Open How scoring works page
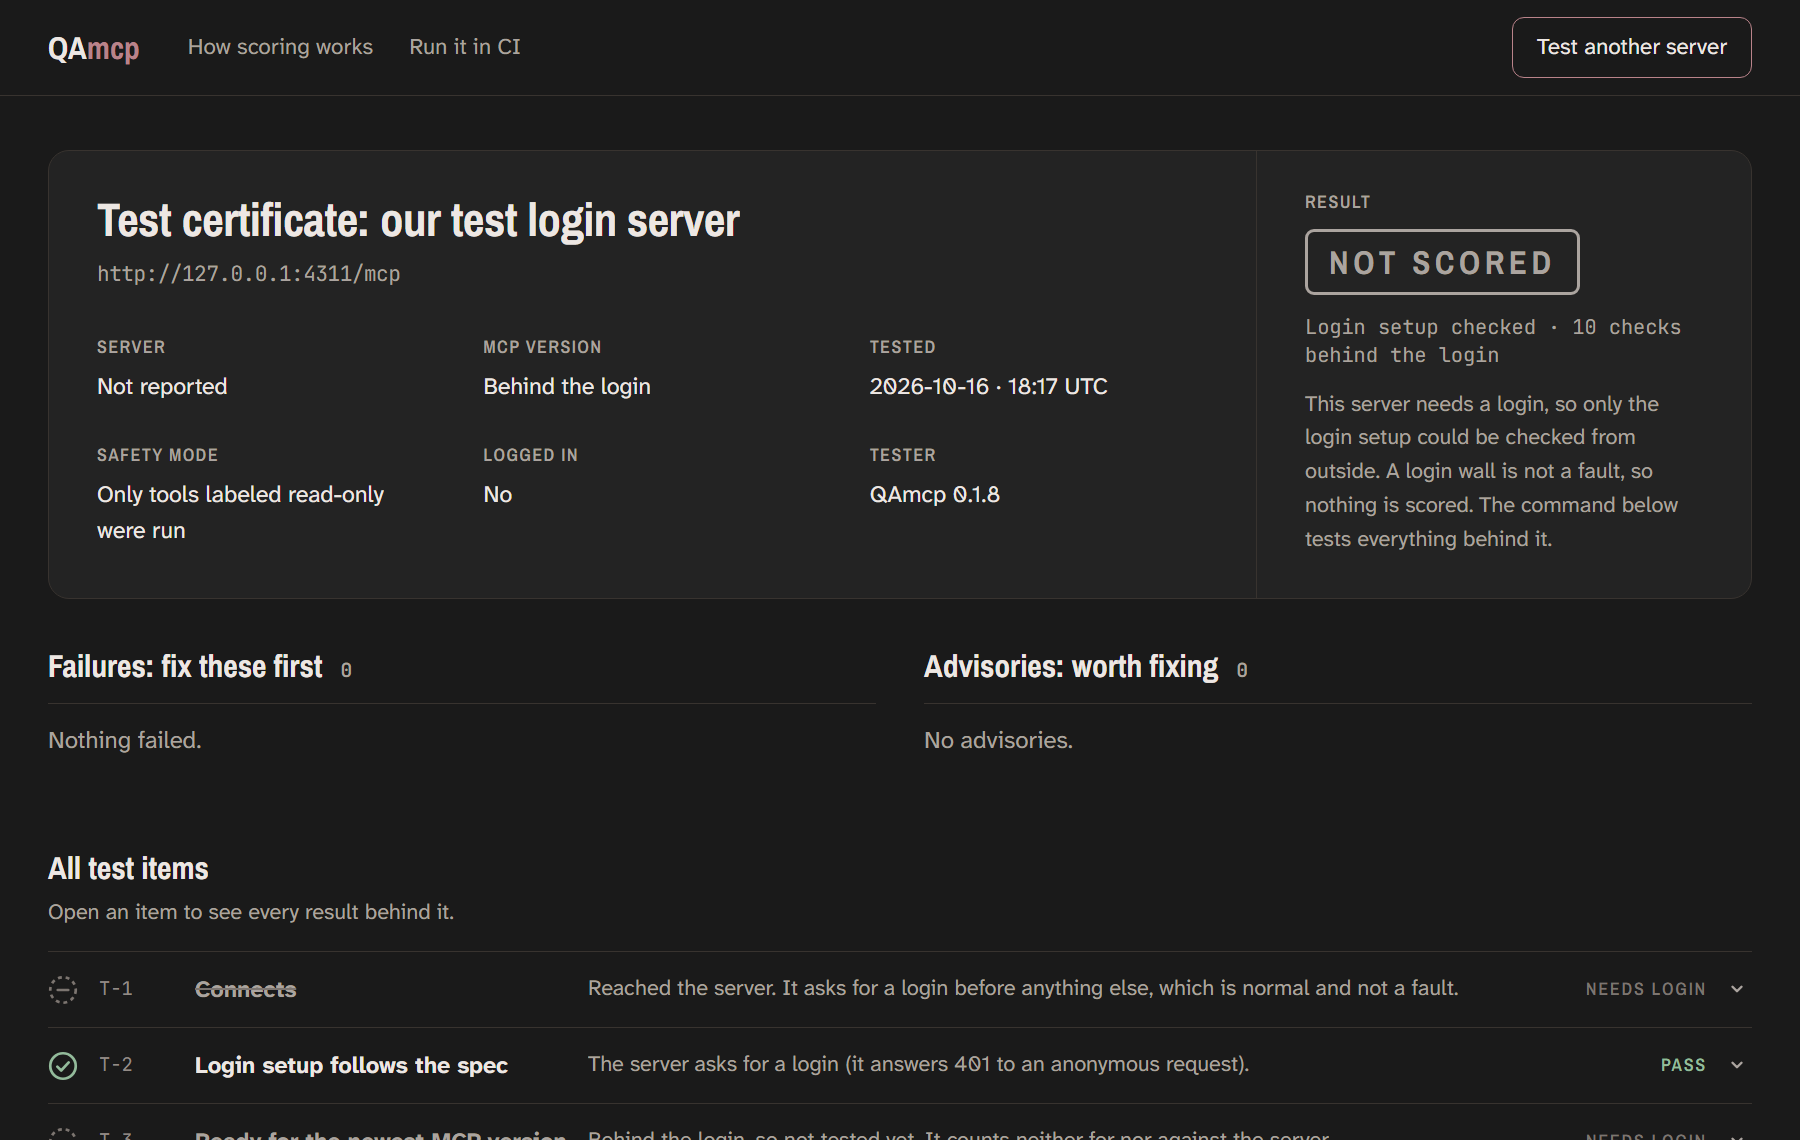The width and height of the screenshot is (1800, 1140). click(x=280, y=47)
